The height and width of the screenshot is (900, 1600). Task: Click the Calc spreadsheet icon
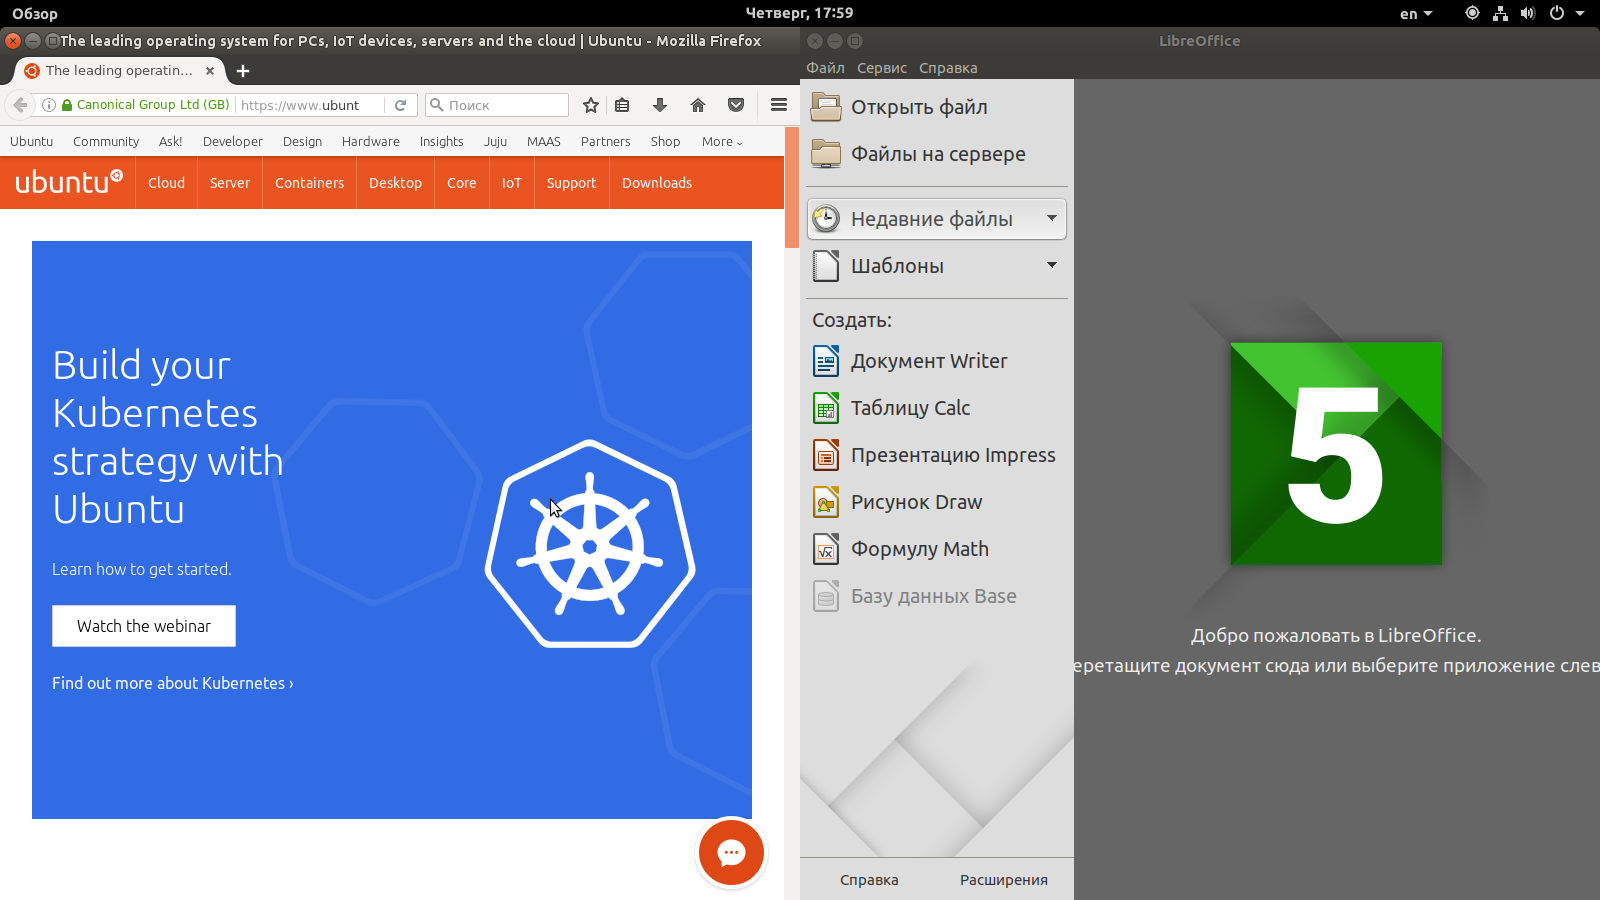(826, 408)
